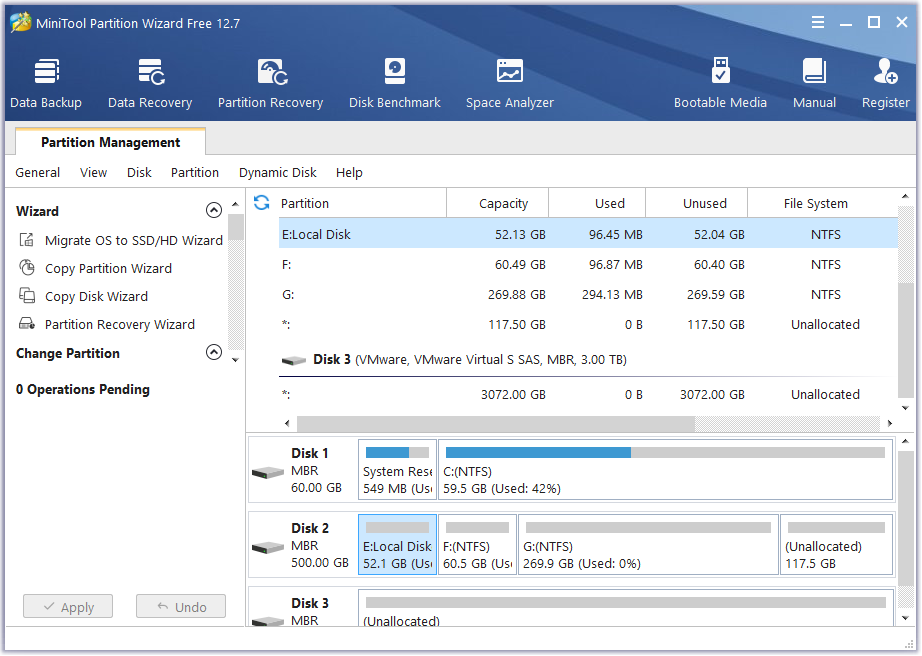Launch the Data Recovery tool
This screenshot has height=656, width=922.
[x=150, y=83]
